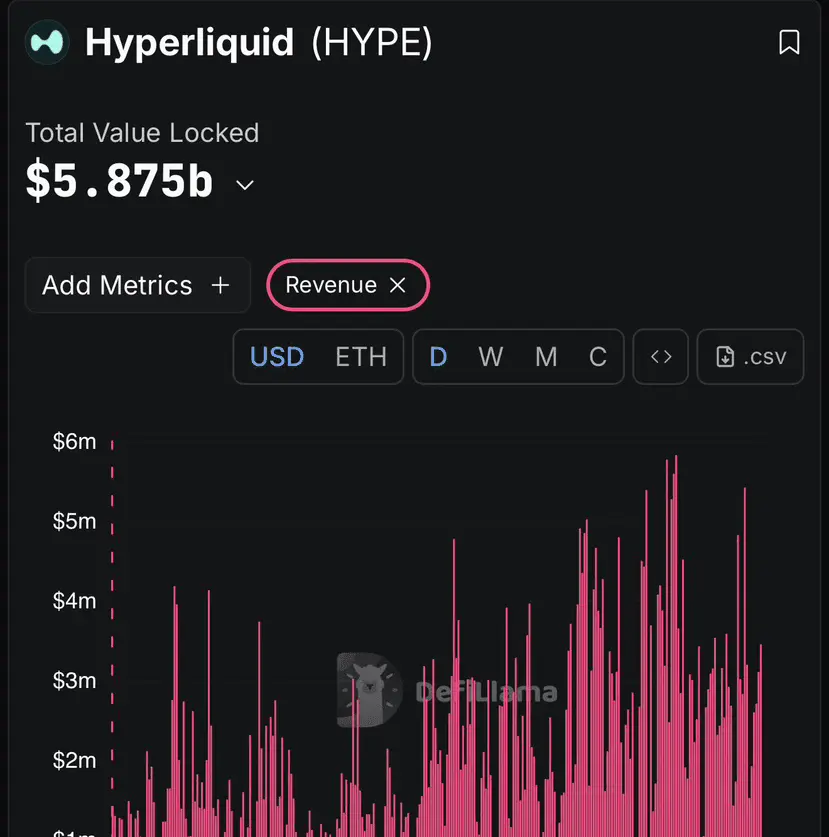
Task: Switch chart denomination to USD
Action: 277,357
